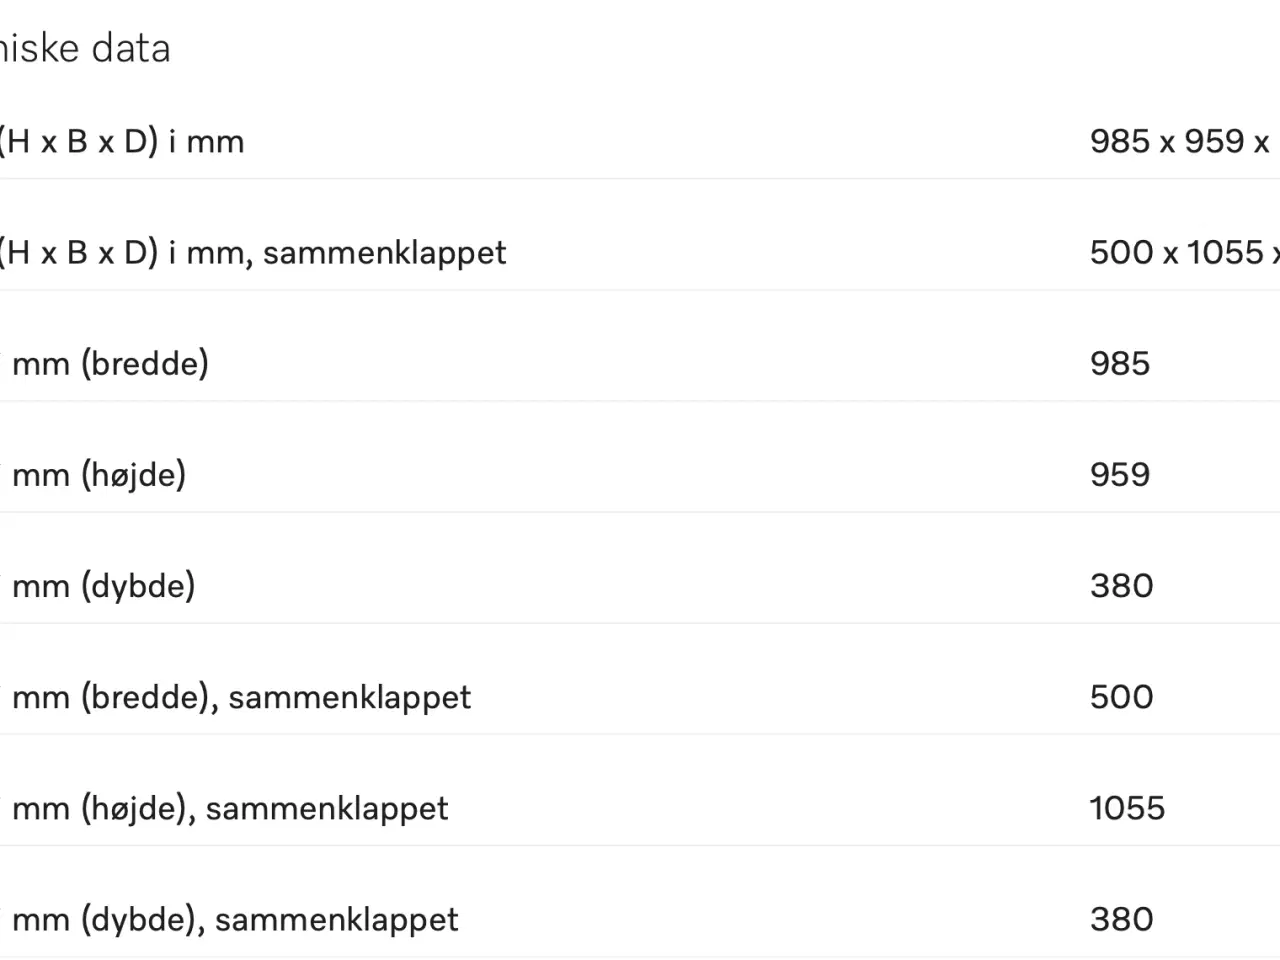The height and width of the screenshot is (960, 1280).
Task: Click the dybde value 380 in fifth row
Action: [x=1122, y=585]
